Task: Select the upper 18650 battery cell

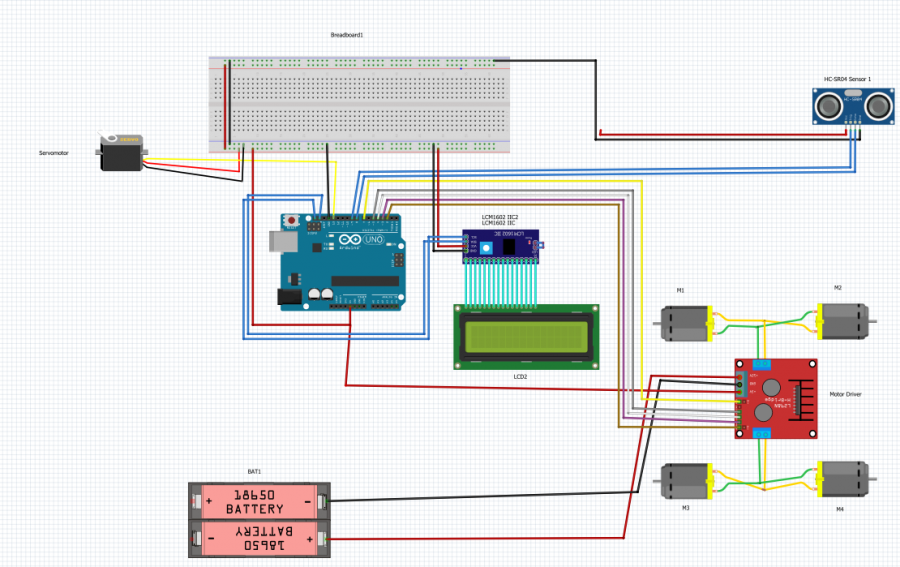Action: (x=258, y=502)
